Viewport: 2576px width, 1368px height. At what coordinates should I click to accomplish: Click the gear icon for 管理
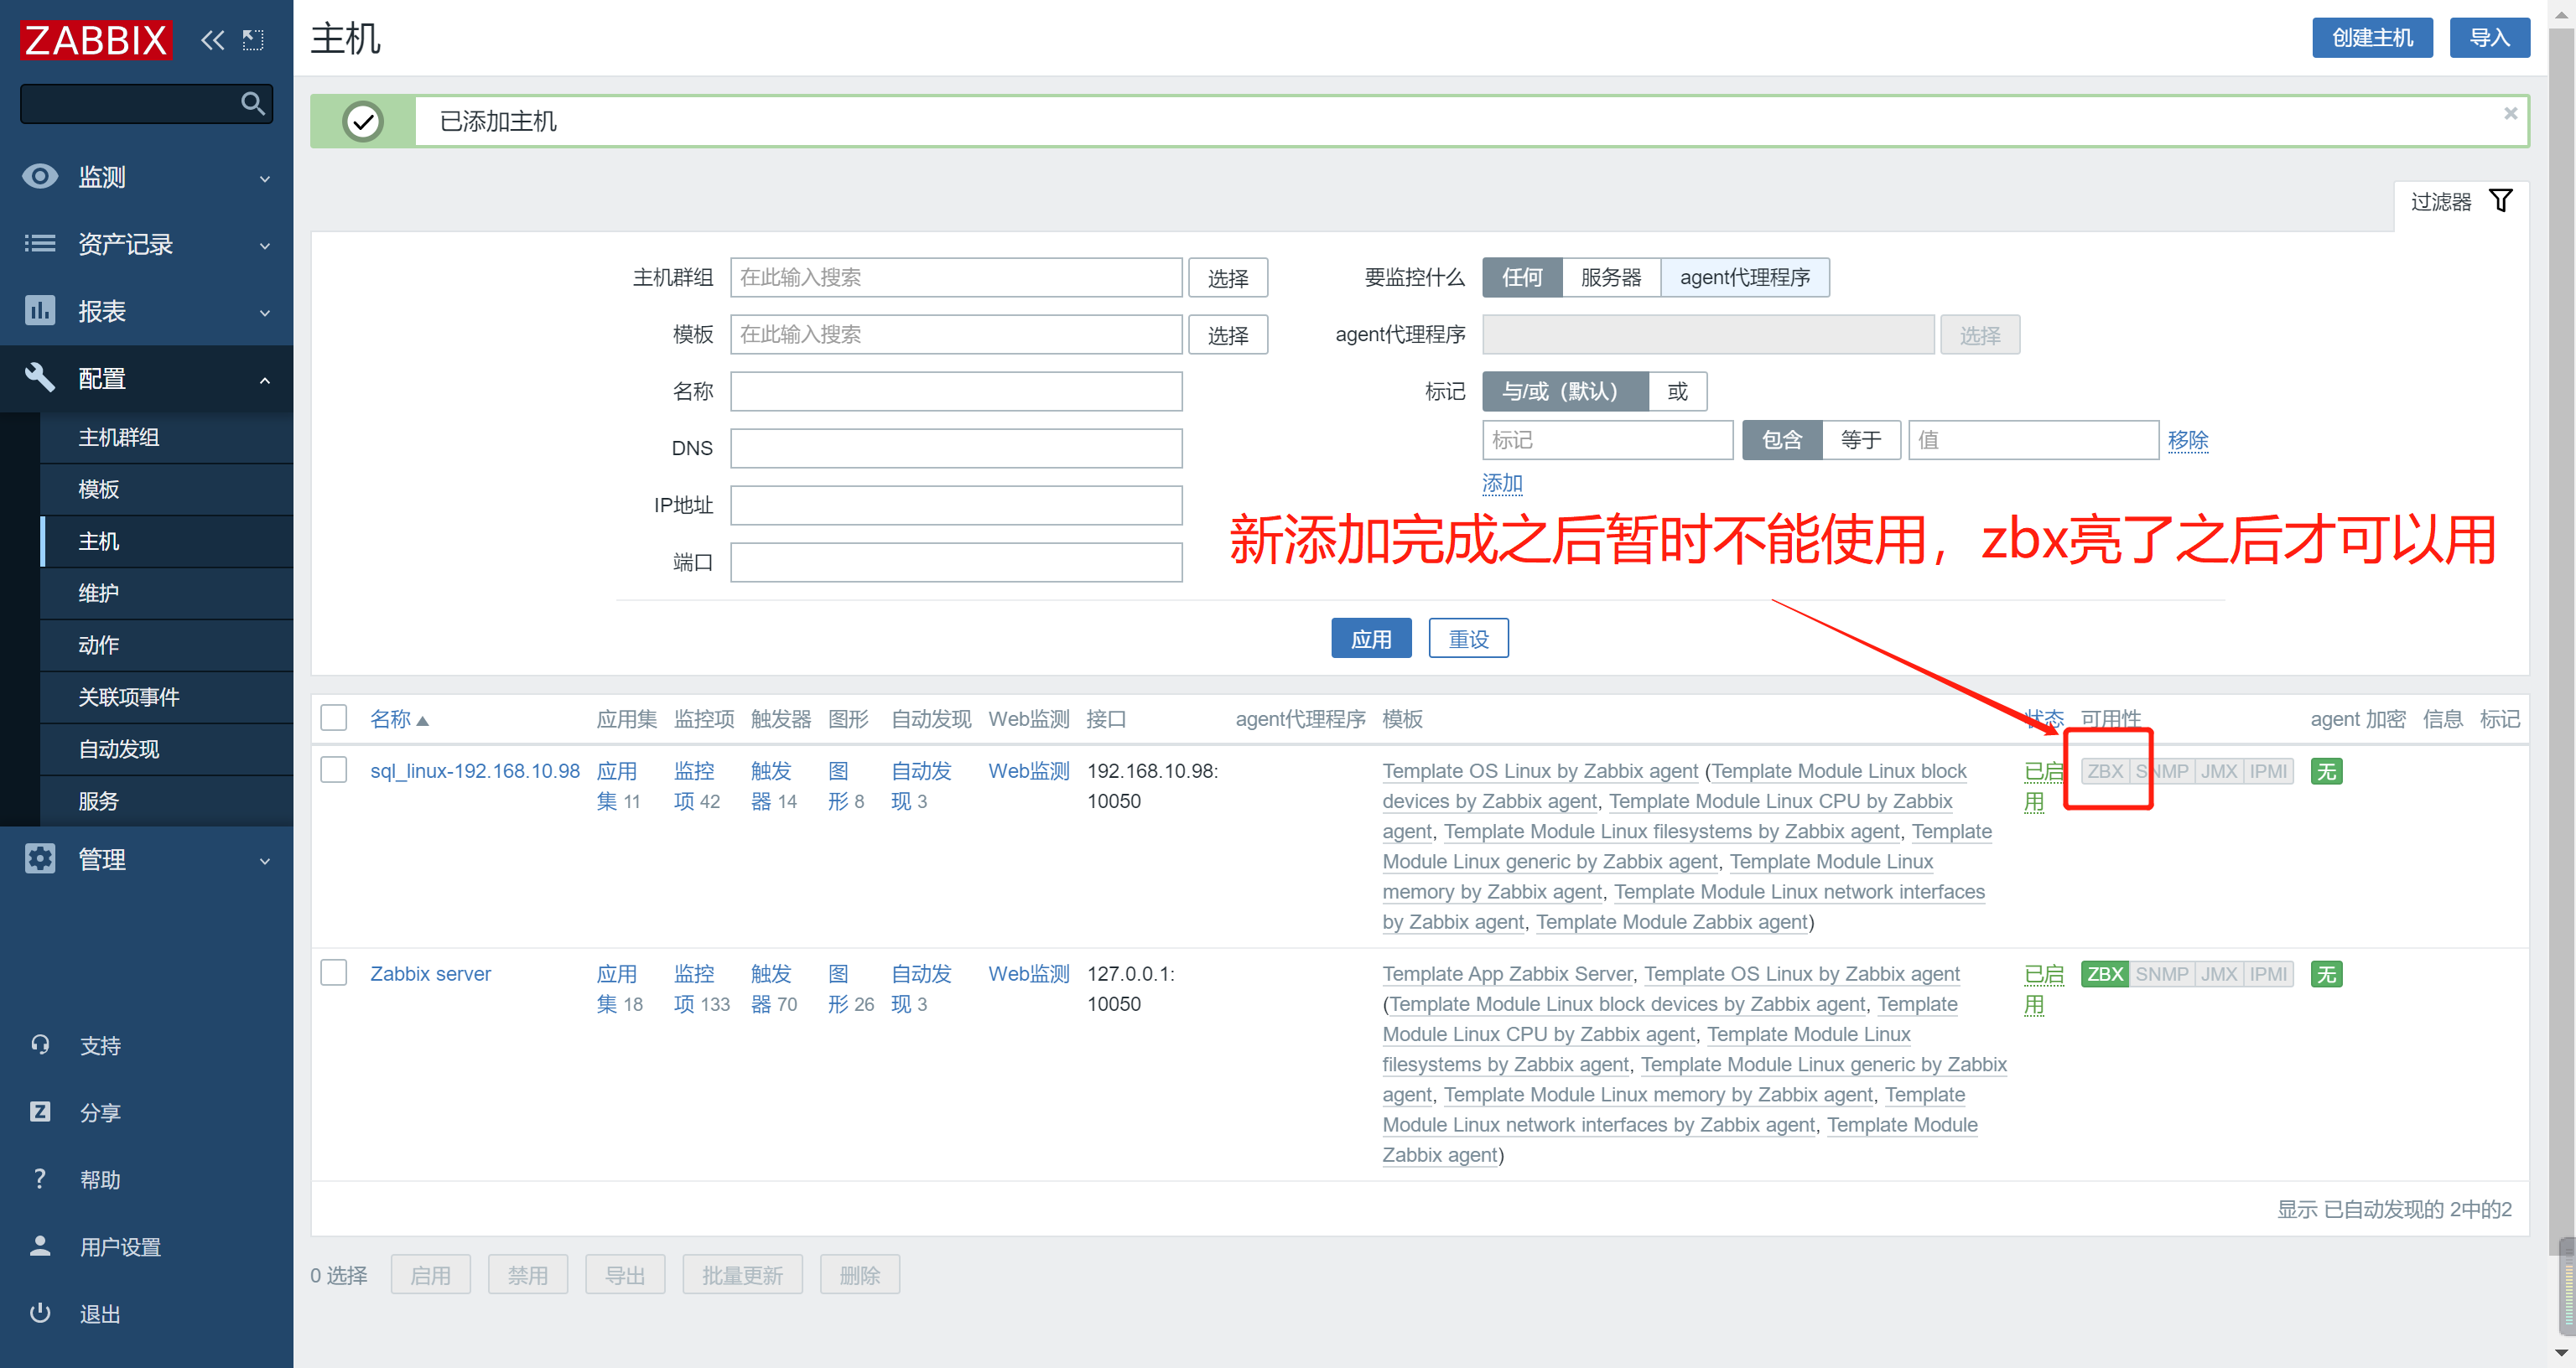coord(40,858)
